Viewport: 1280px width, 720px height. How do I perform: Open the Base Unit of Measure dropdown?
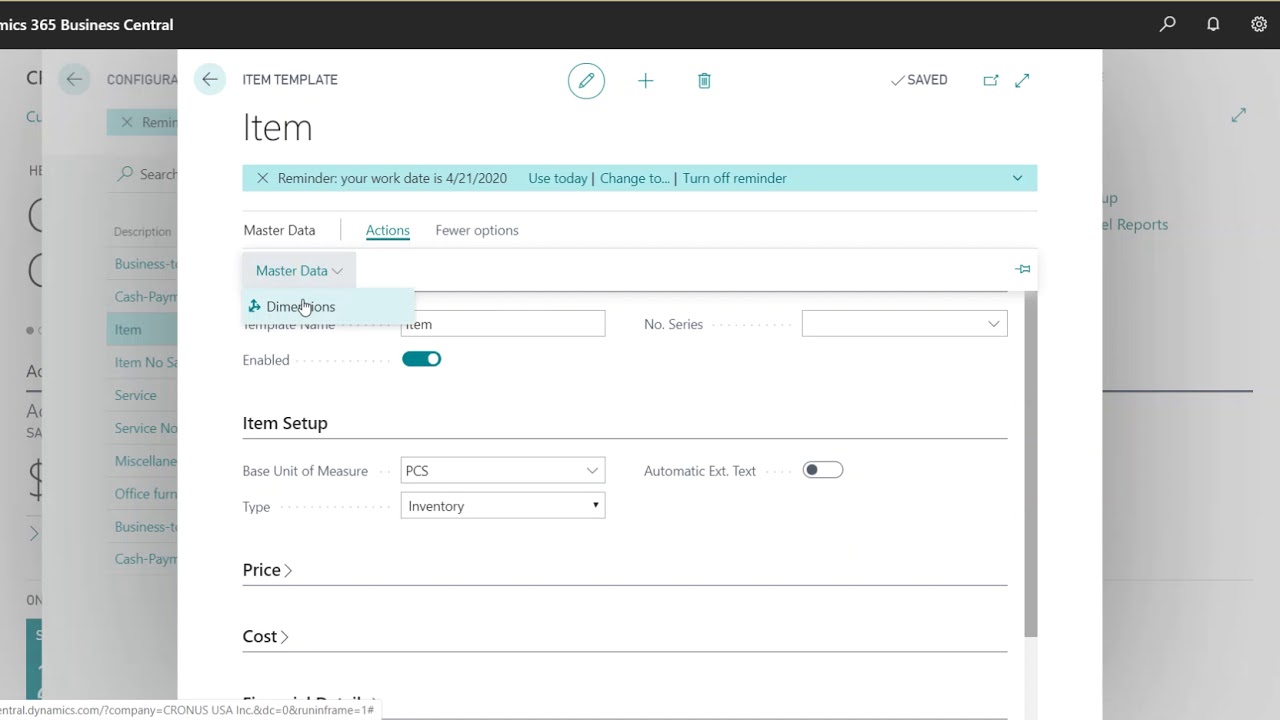coord(592,471)
